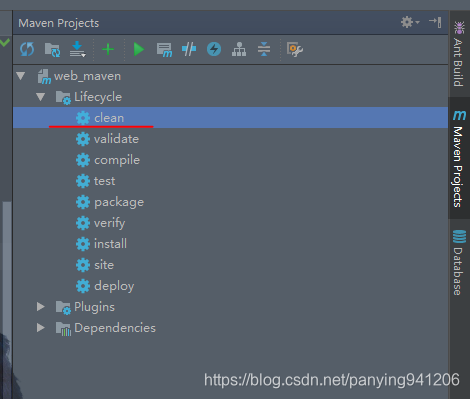Open the Ant Build side tab
470x399 pixels.
pos(459,53)
